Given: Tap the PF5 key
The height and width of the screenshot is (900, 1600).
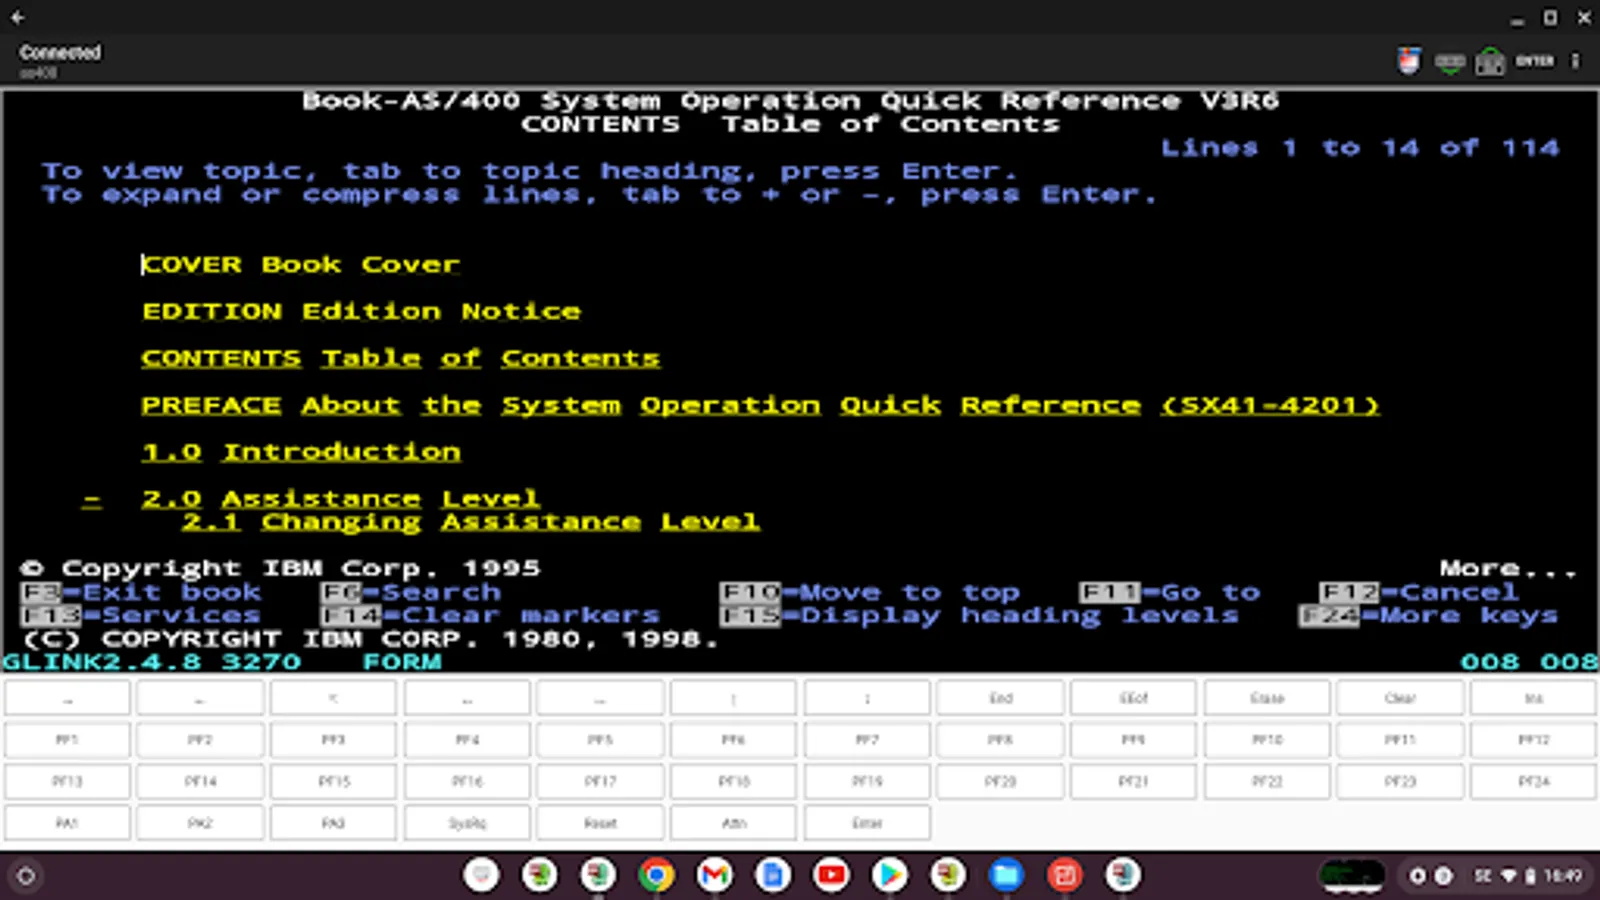Looking at the screenshot, I should (600, 740).
